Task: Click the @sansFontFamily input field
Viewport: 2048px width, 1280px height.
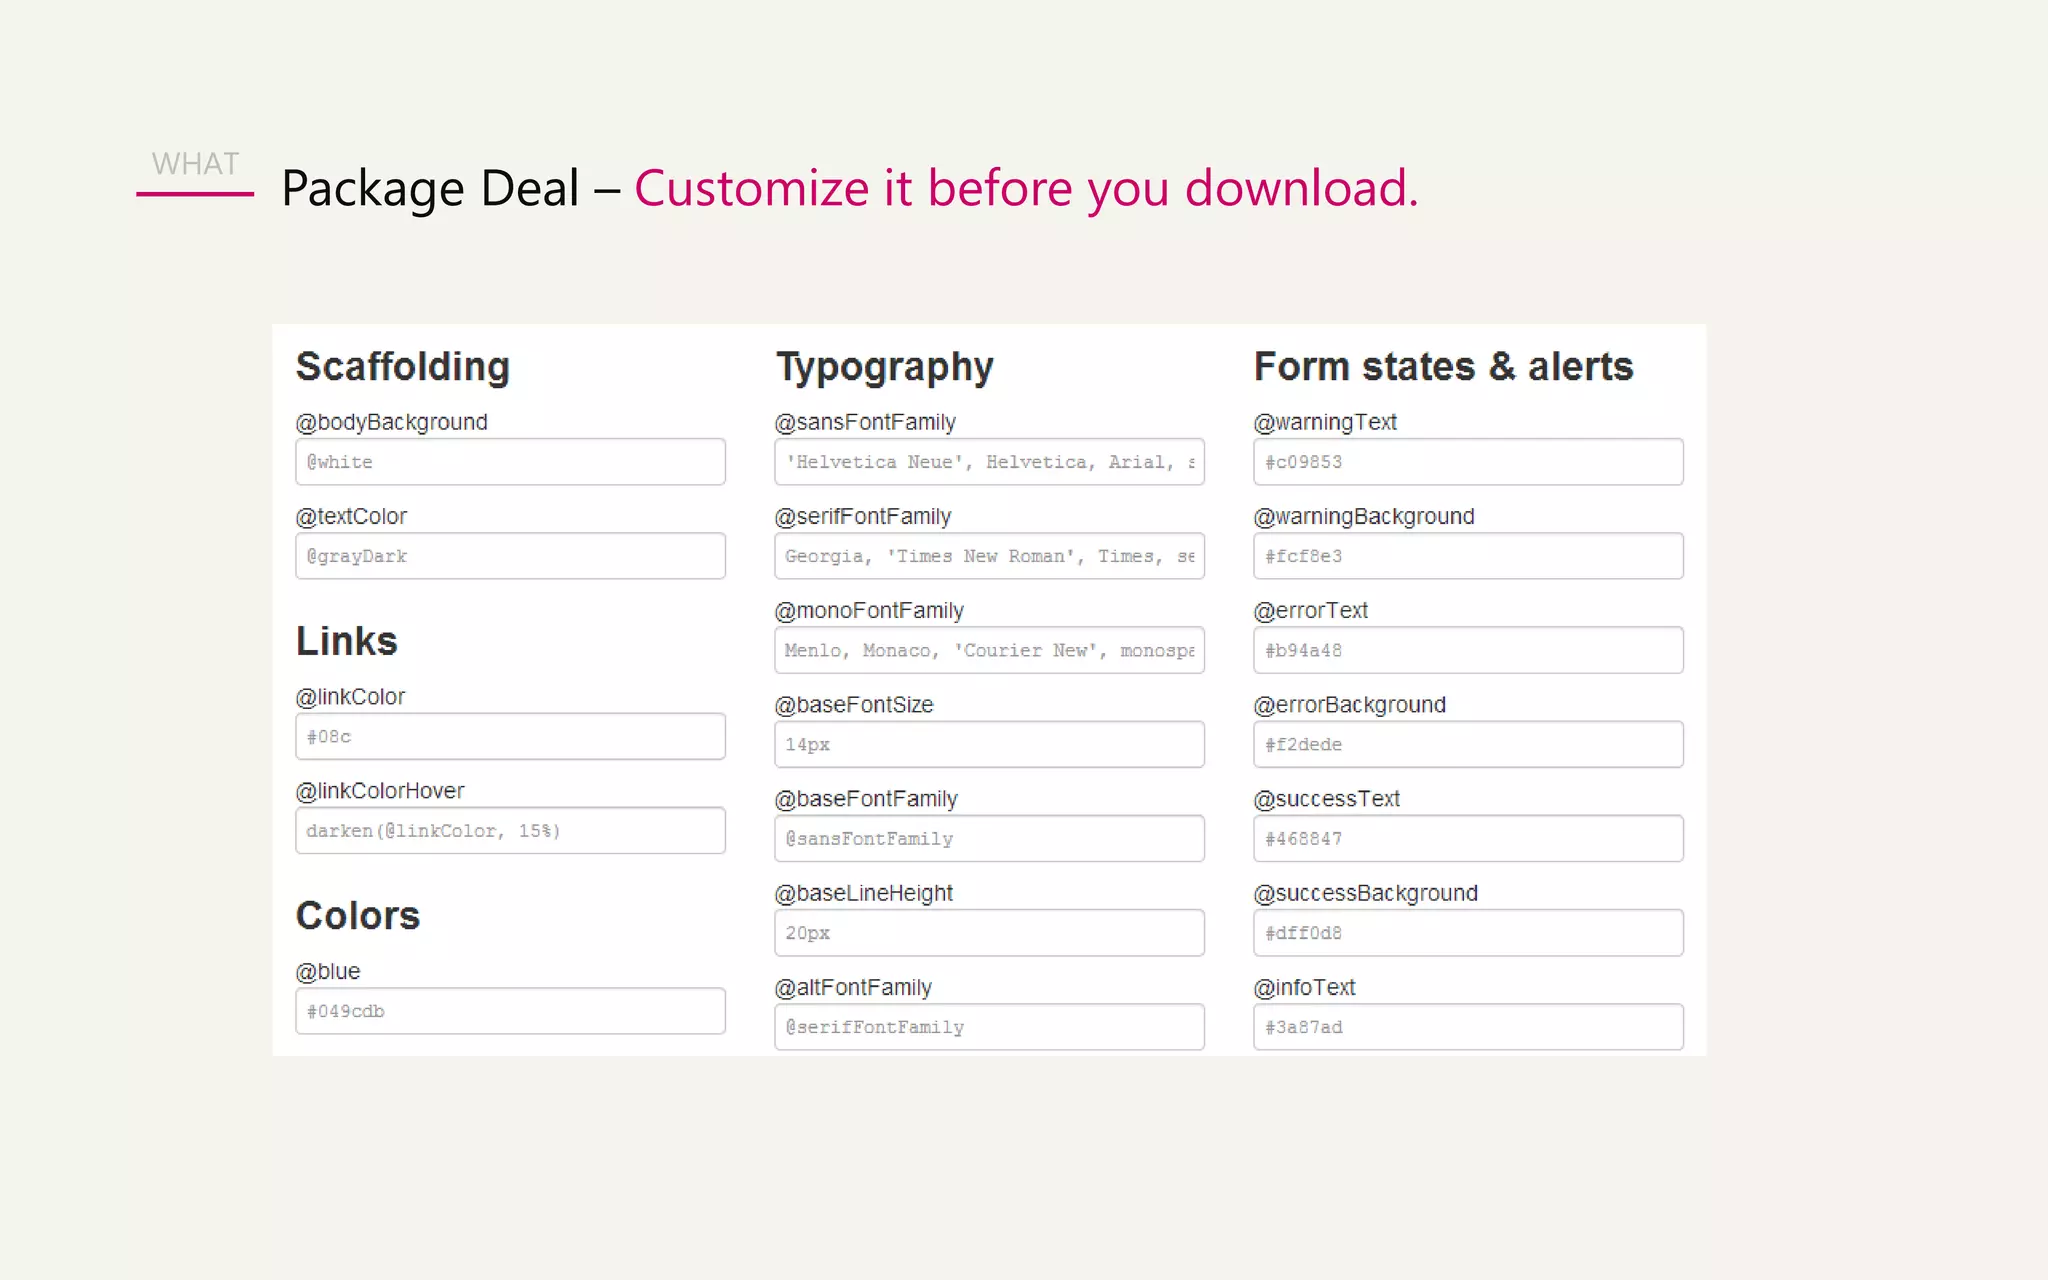Action: coord(989,462)
